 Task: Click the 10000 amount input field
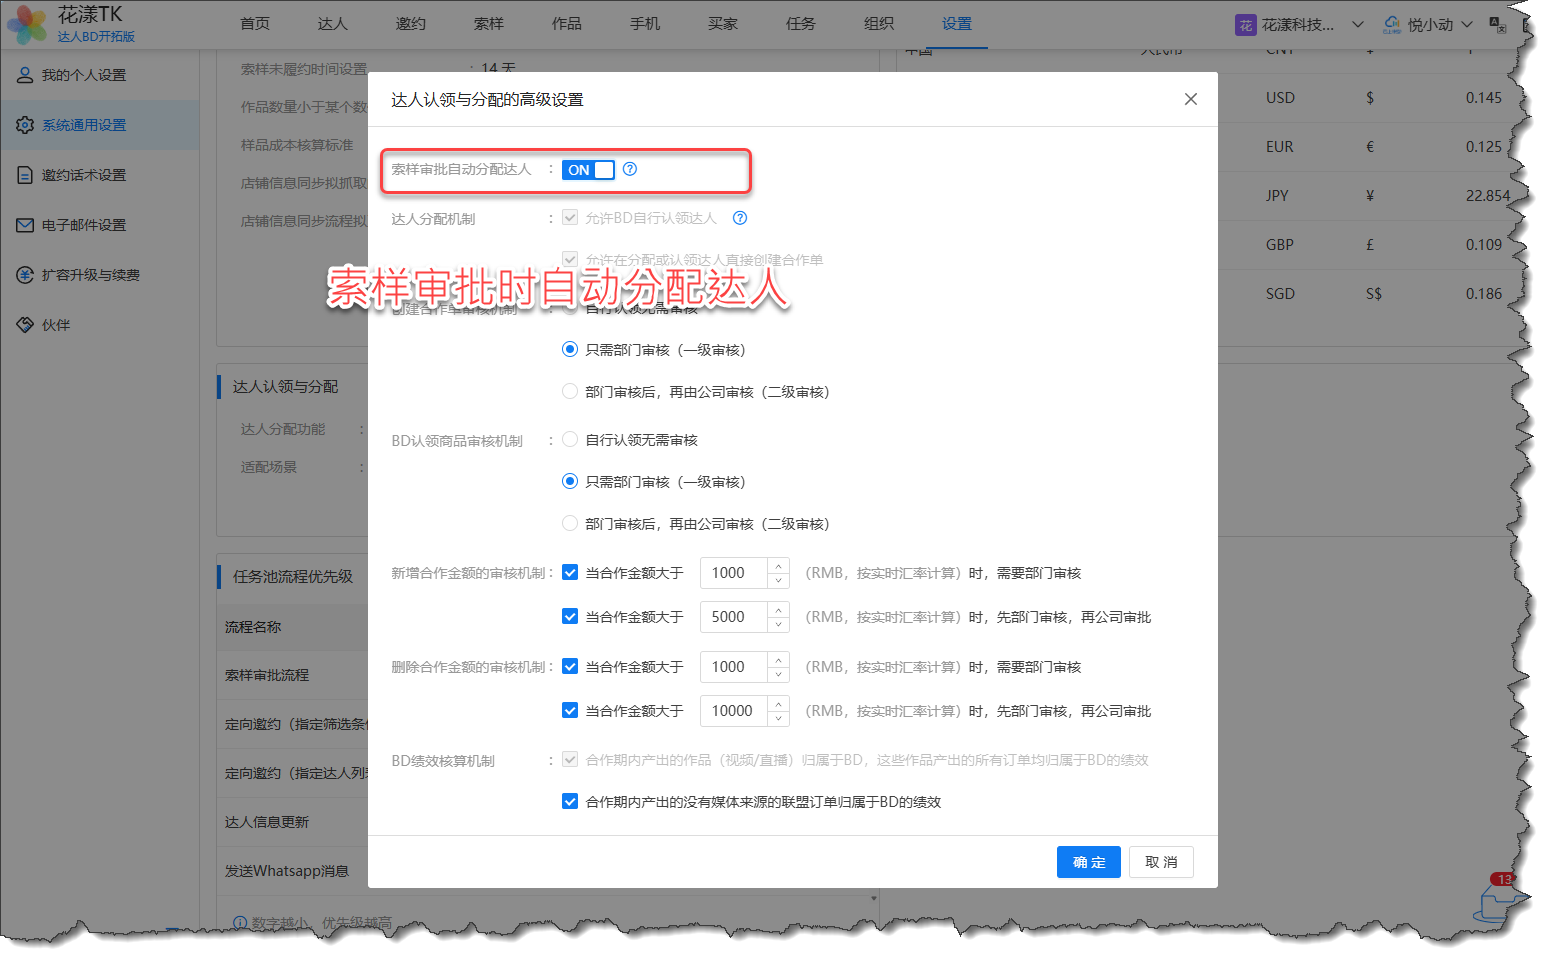(733, 711)
